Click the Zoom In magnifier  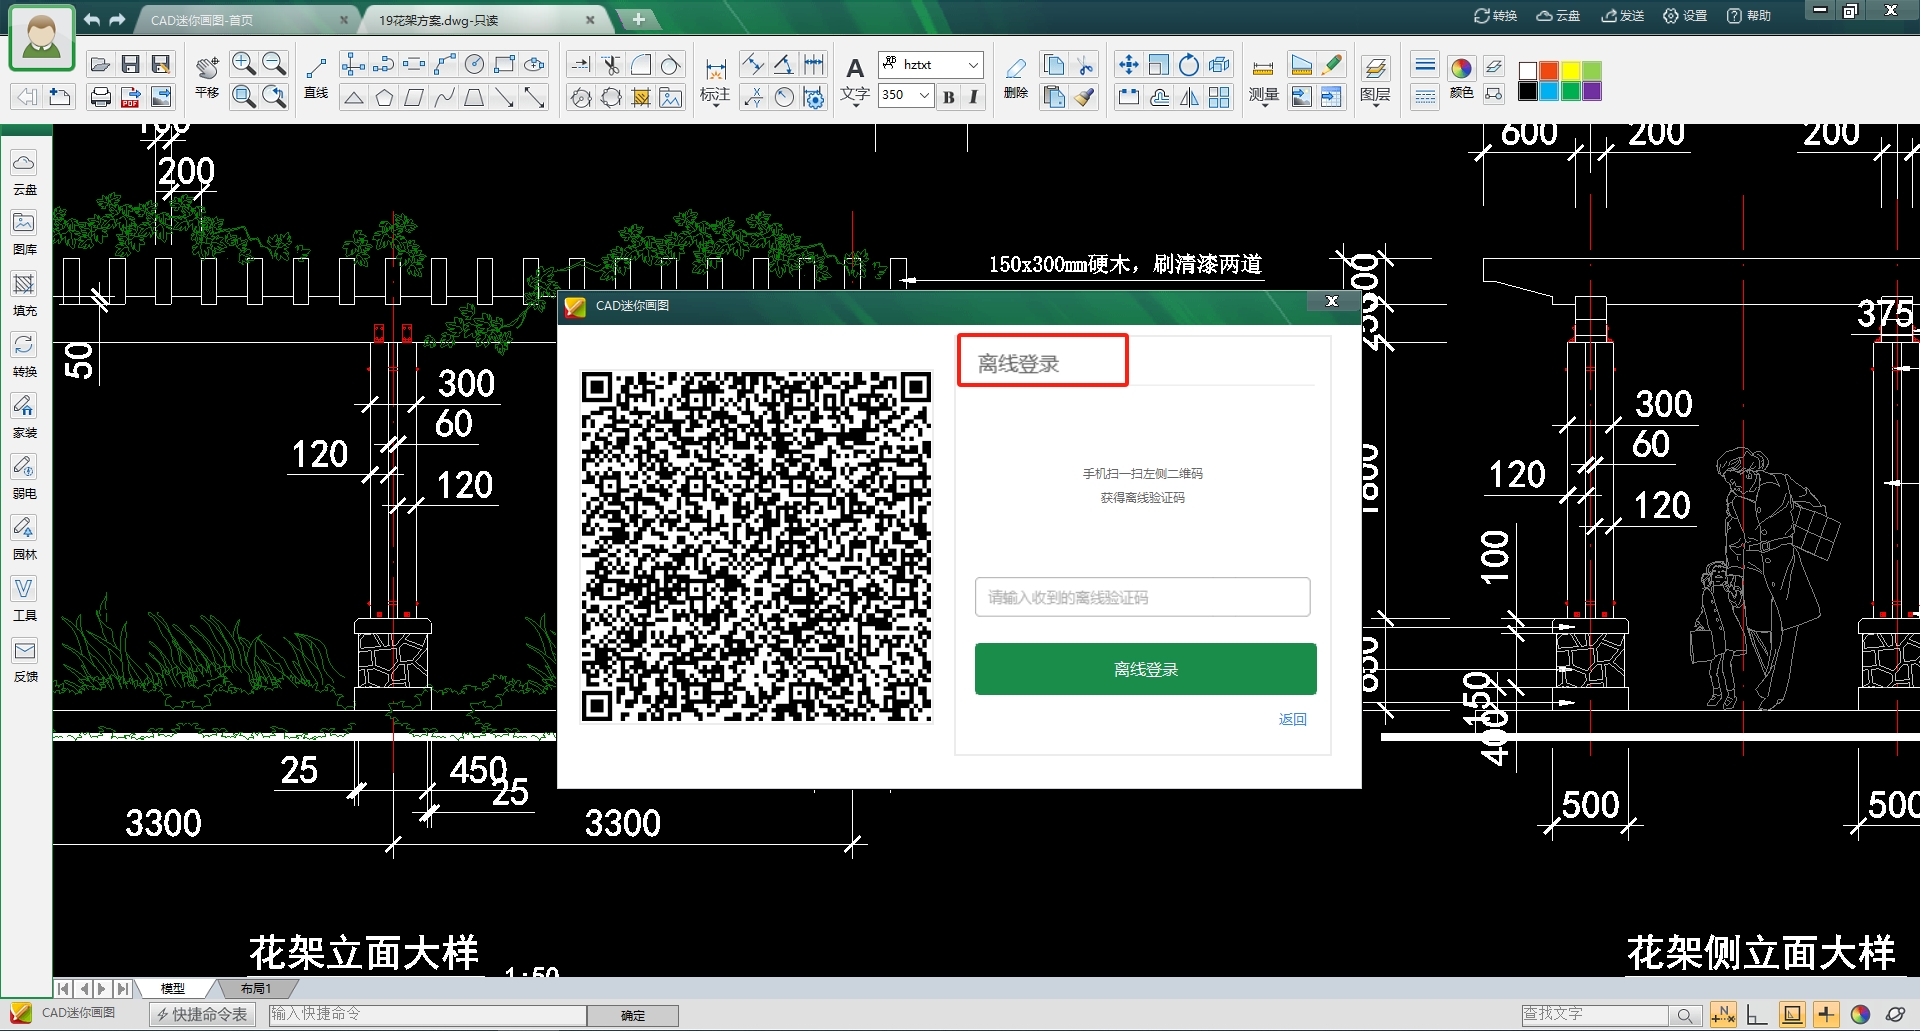[x=243, y=65]
